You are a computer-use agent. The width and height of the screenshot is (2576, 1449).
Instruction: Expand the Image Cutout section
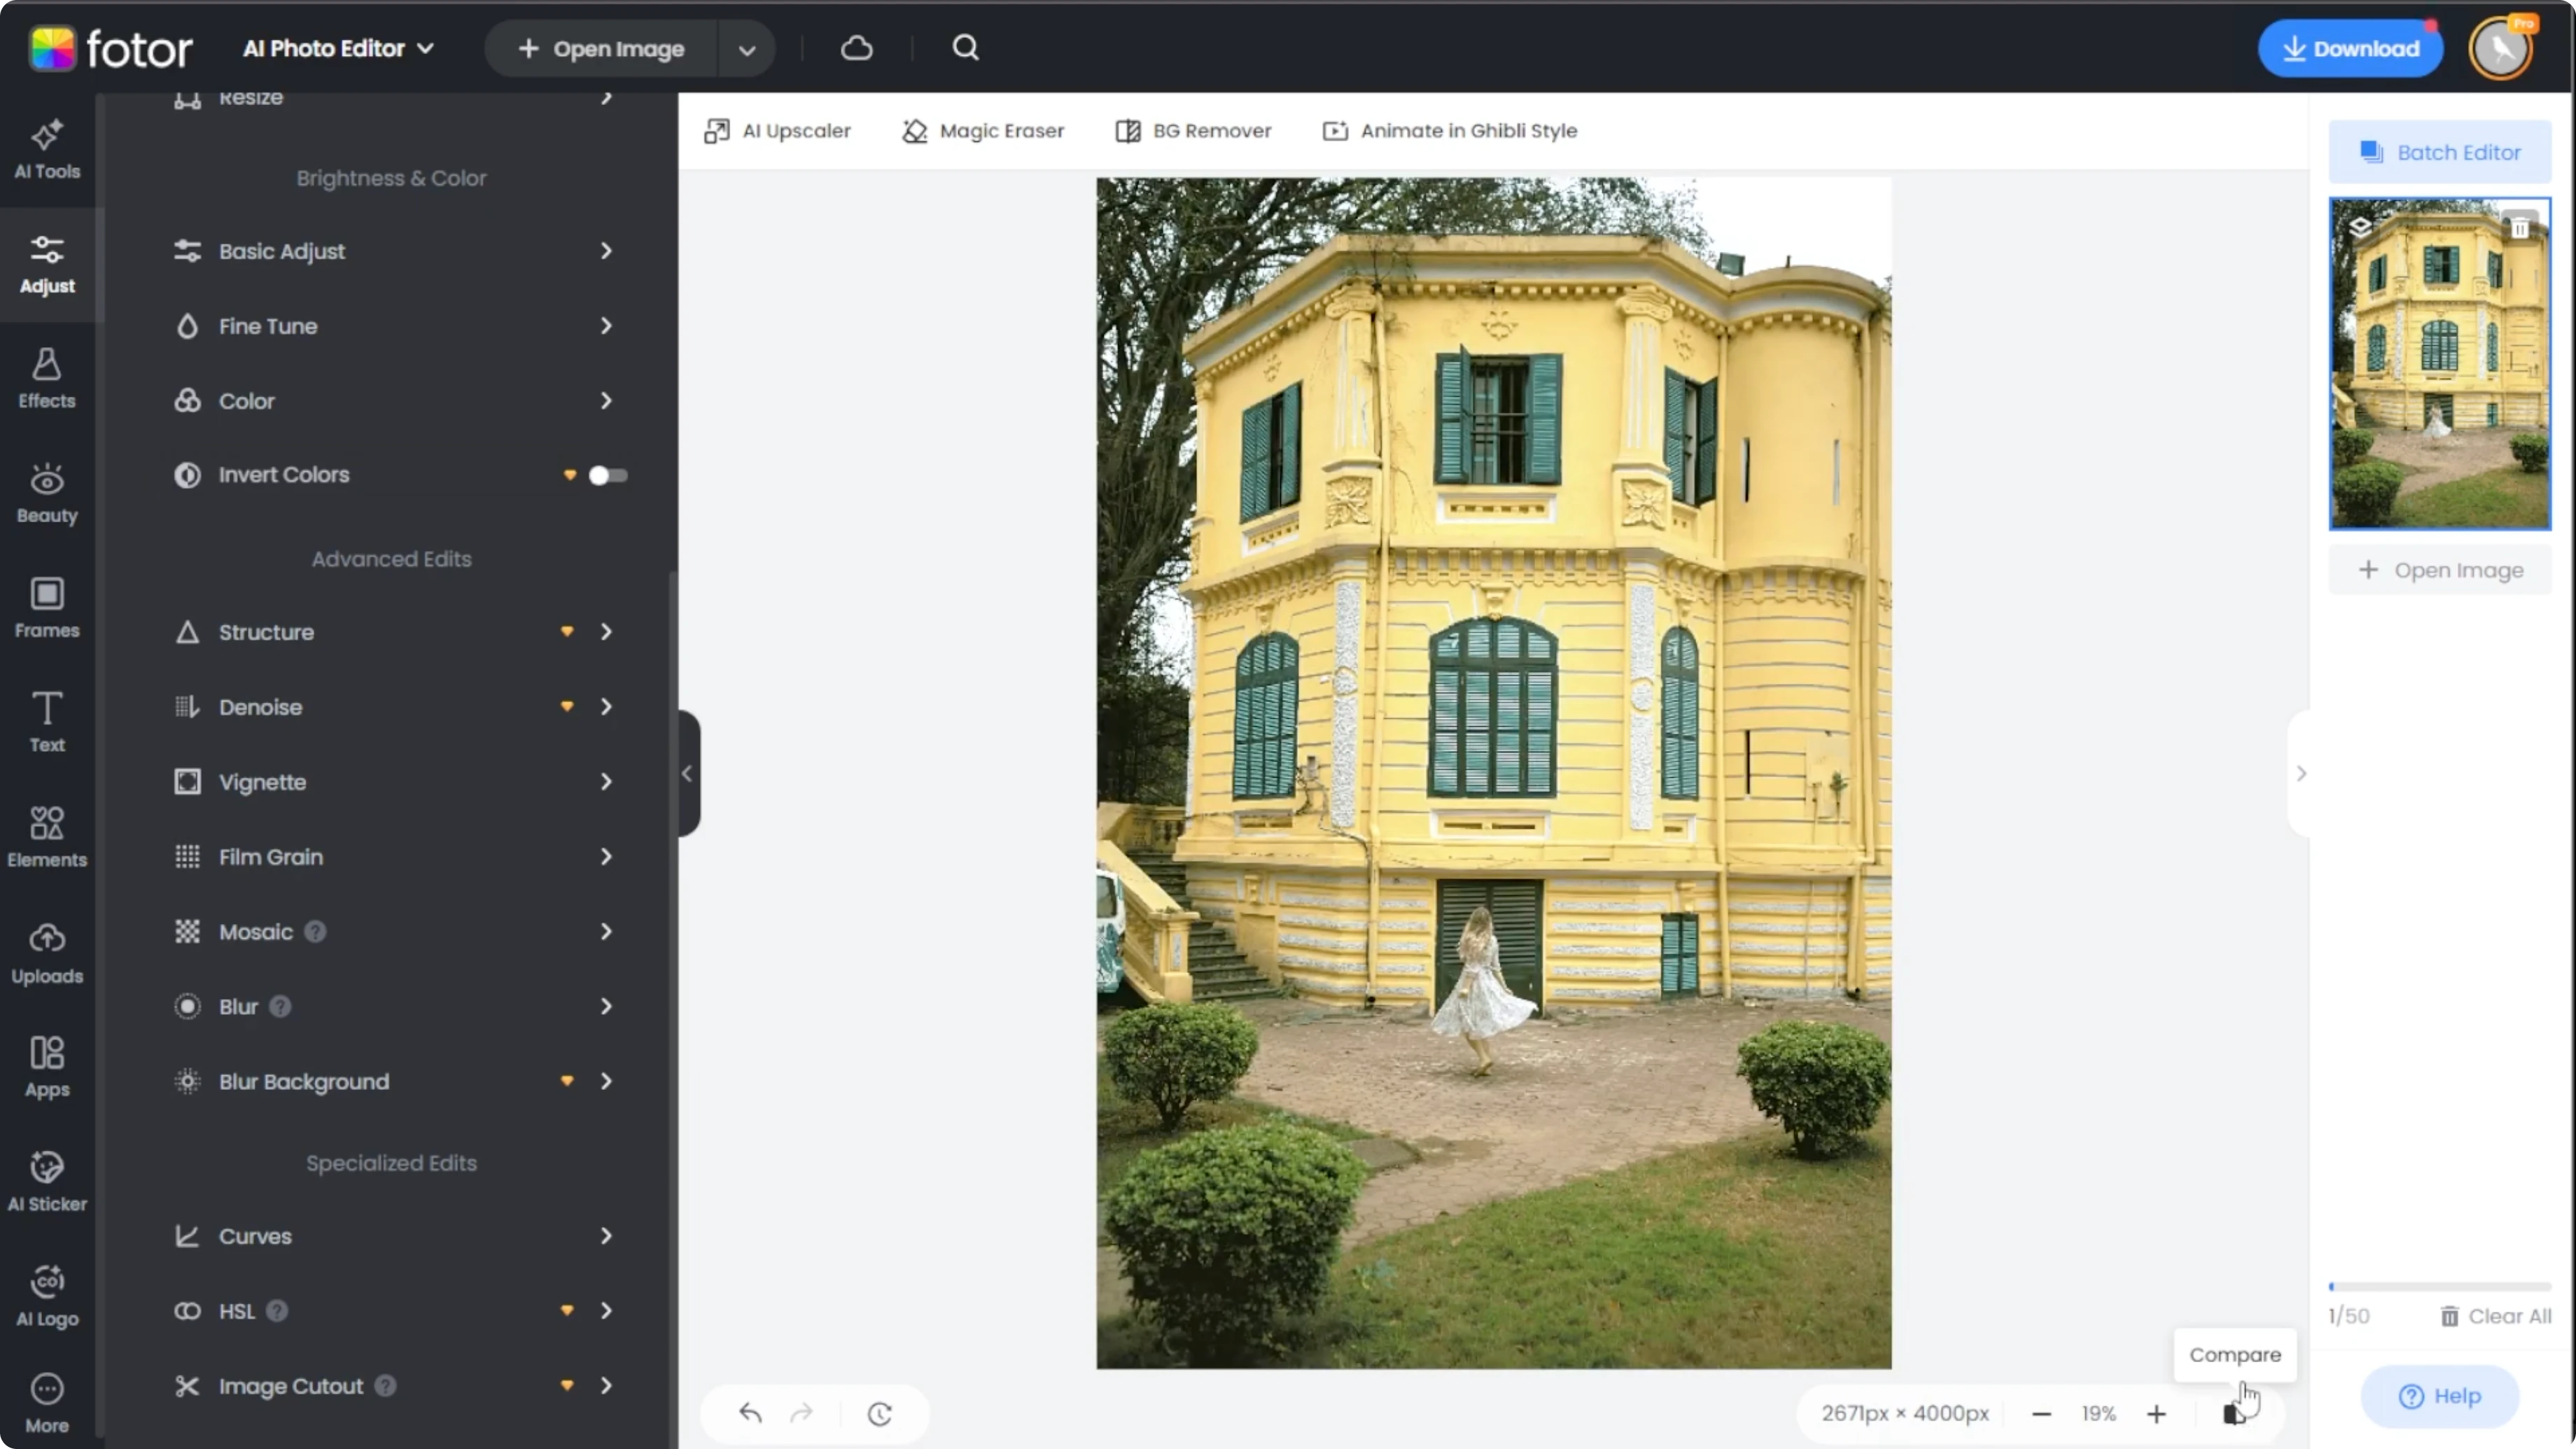point(392,1386)
